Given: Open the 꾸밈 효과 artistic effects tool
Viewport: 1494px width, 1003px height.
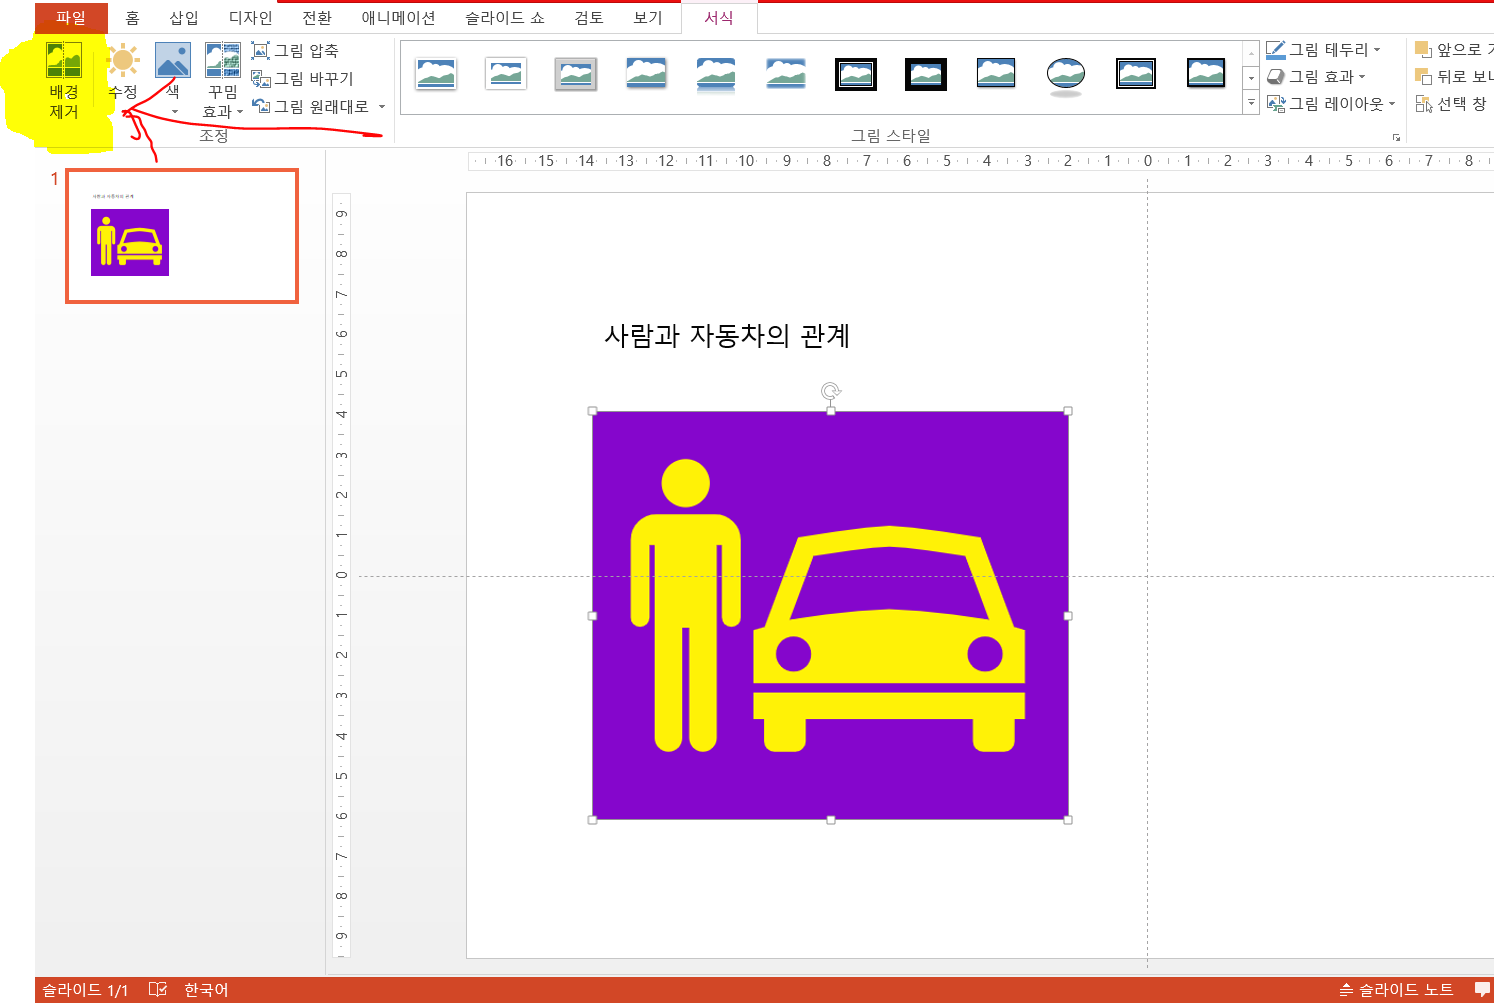Looking at the screenshot, I should pyautogui.click(x=222, y=80).
